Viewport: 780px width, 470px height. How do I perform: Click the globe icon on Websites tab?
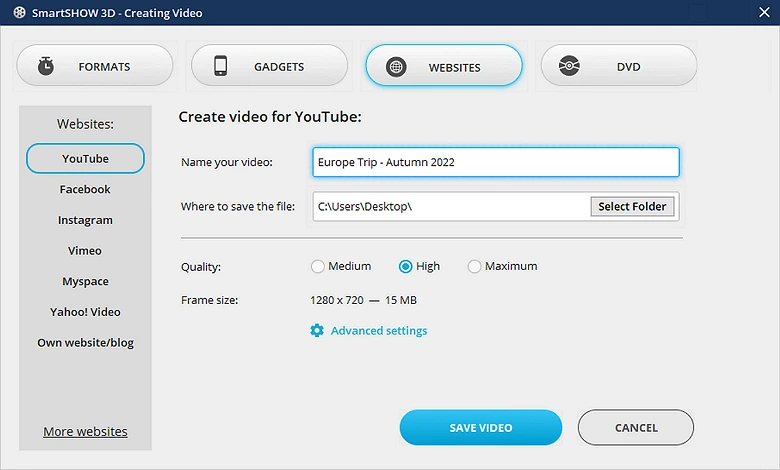[396, 67]
